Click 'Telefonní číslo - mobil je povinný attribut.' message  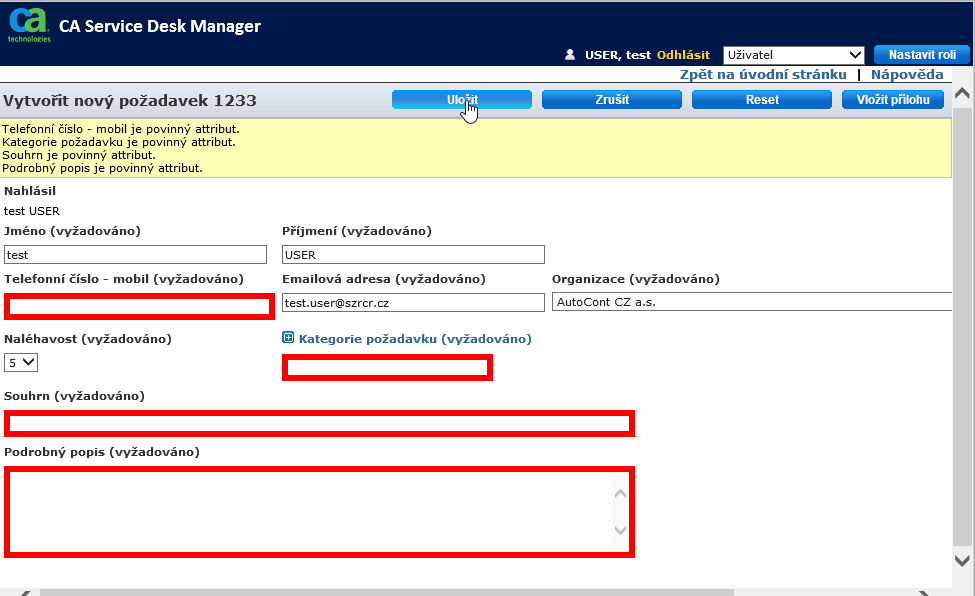point(121,129)
